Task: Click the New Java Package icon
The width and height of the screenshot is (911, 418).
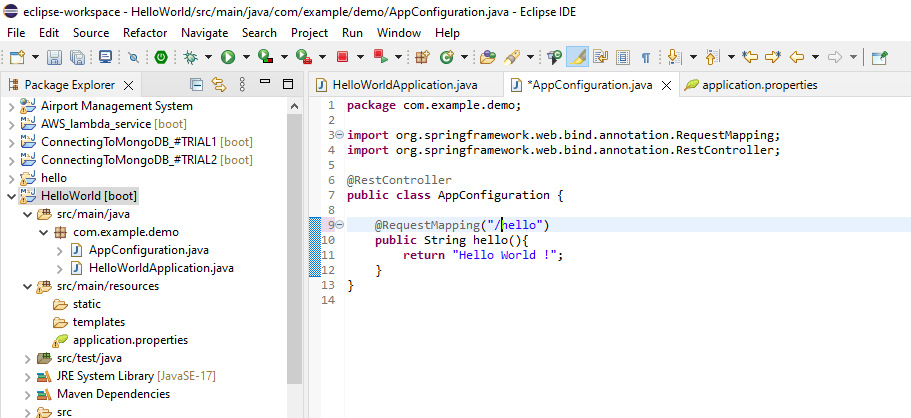Action: tap(422, 57)
